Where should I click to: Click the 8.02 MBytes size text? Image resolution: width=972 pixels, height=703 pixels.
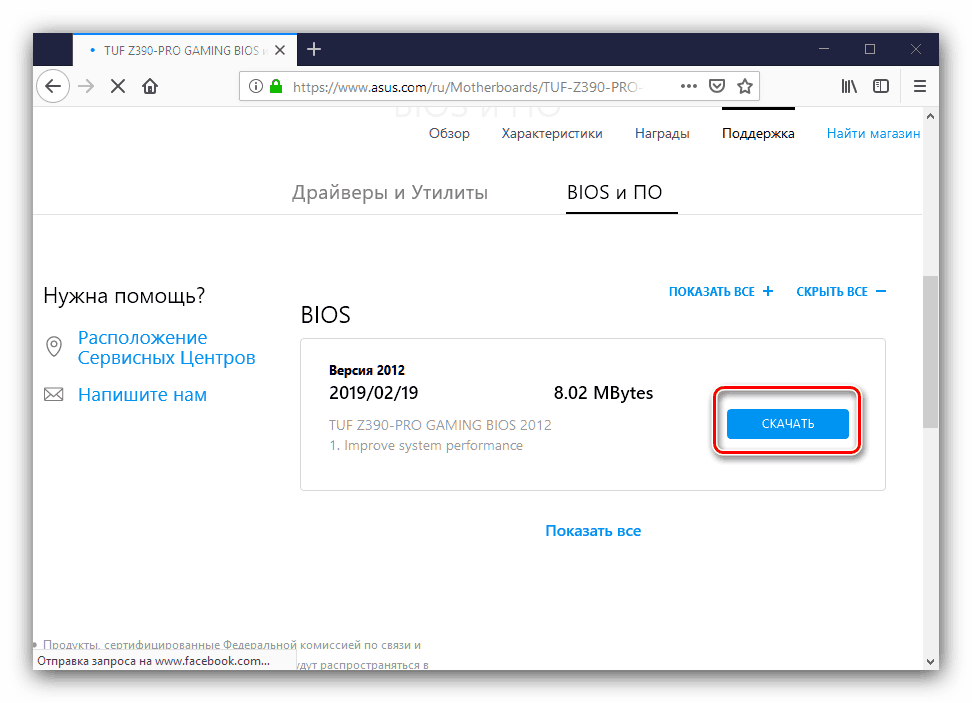point(603,393)
